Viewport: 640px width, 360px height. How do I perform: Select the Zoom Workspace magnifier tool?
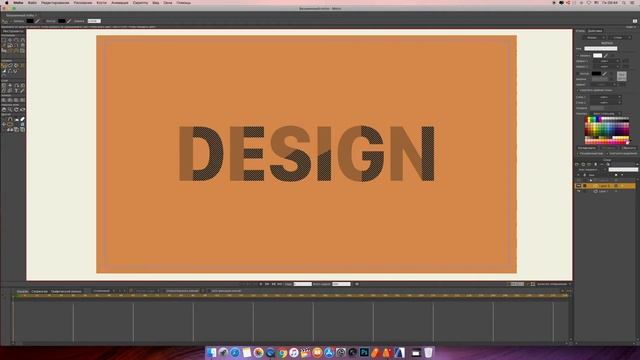pyautogui.click(x=10, y=110)
